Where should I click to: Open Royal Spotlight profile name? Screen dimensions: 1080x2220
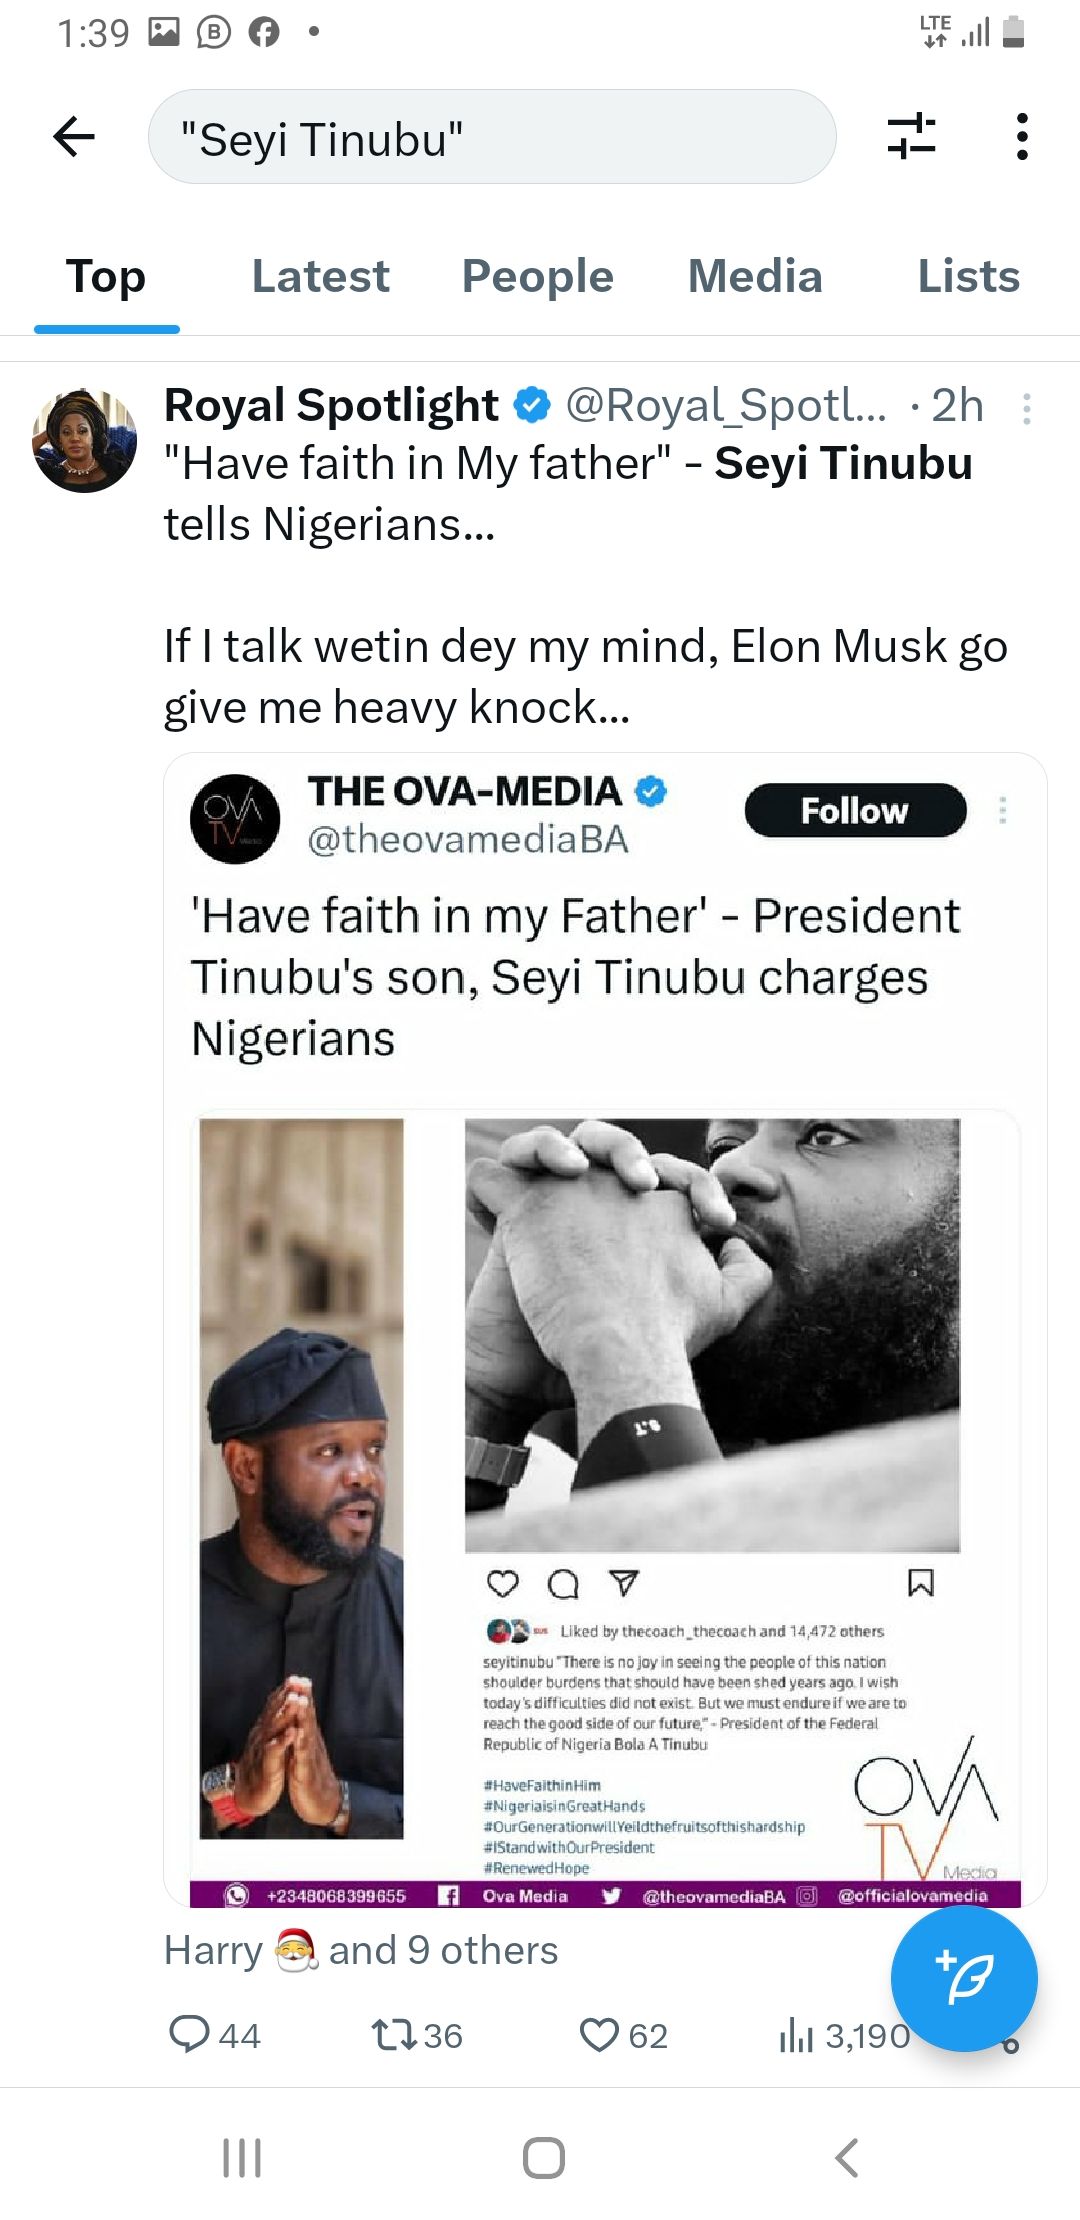click(331, 405)
